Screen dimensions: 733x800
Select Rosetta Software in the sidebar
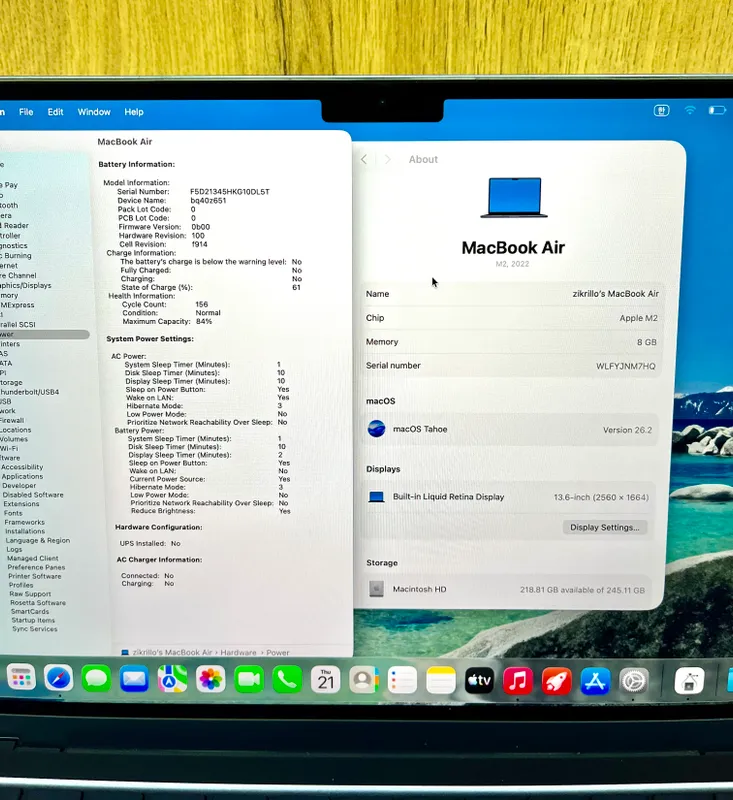(38, 603)
